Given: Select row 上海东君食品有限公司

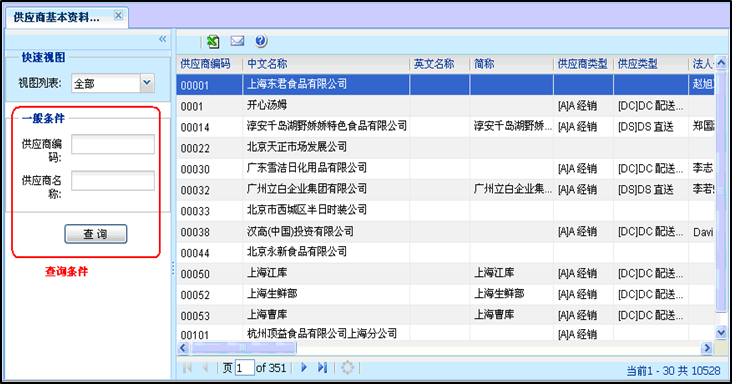Looking at the screenshot, I should (445, 84).
